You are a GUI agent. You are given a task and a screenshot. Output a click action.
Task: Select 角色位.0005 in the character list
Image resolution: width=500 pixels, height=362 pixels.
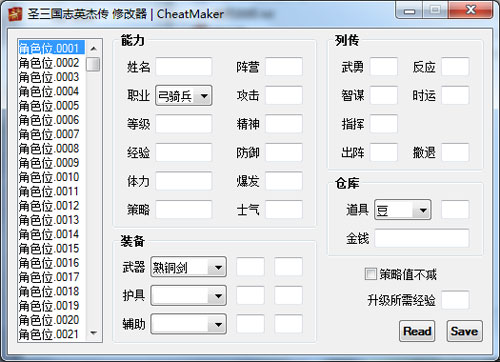click(52, 106)
